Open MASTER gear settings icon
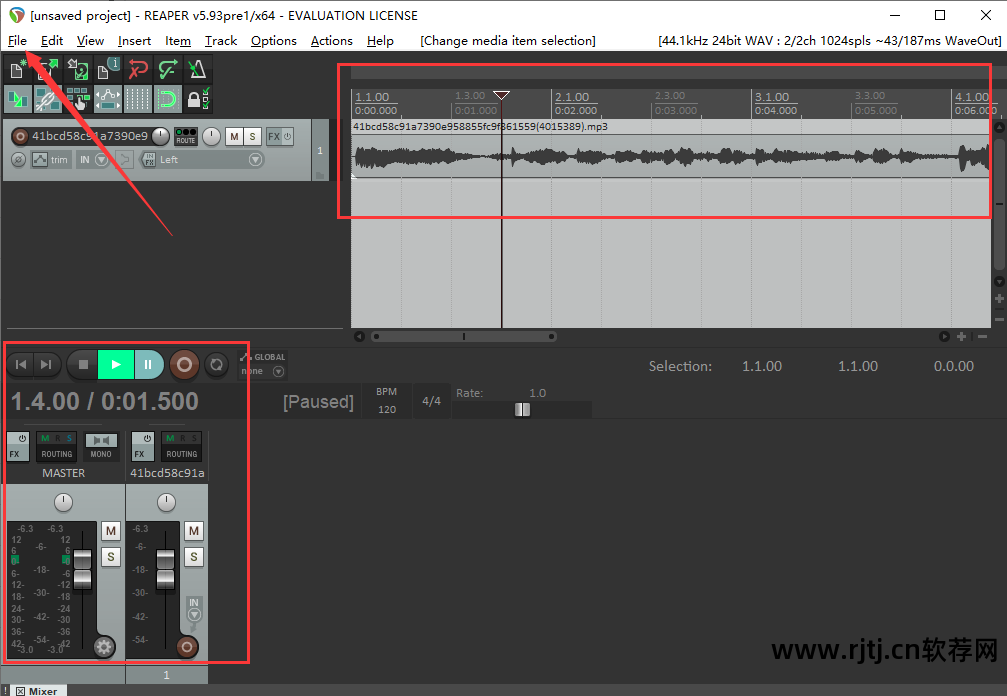The height and width of the screenshot is (696, 1007). (104, 647)
